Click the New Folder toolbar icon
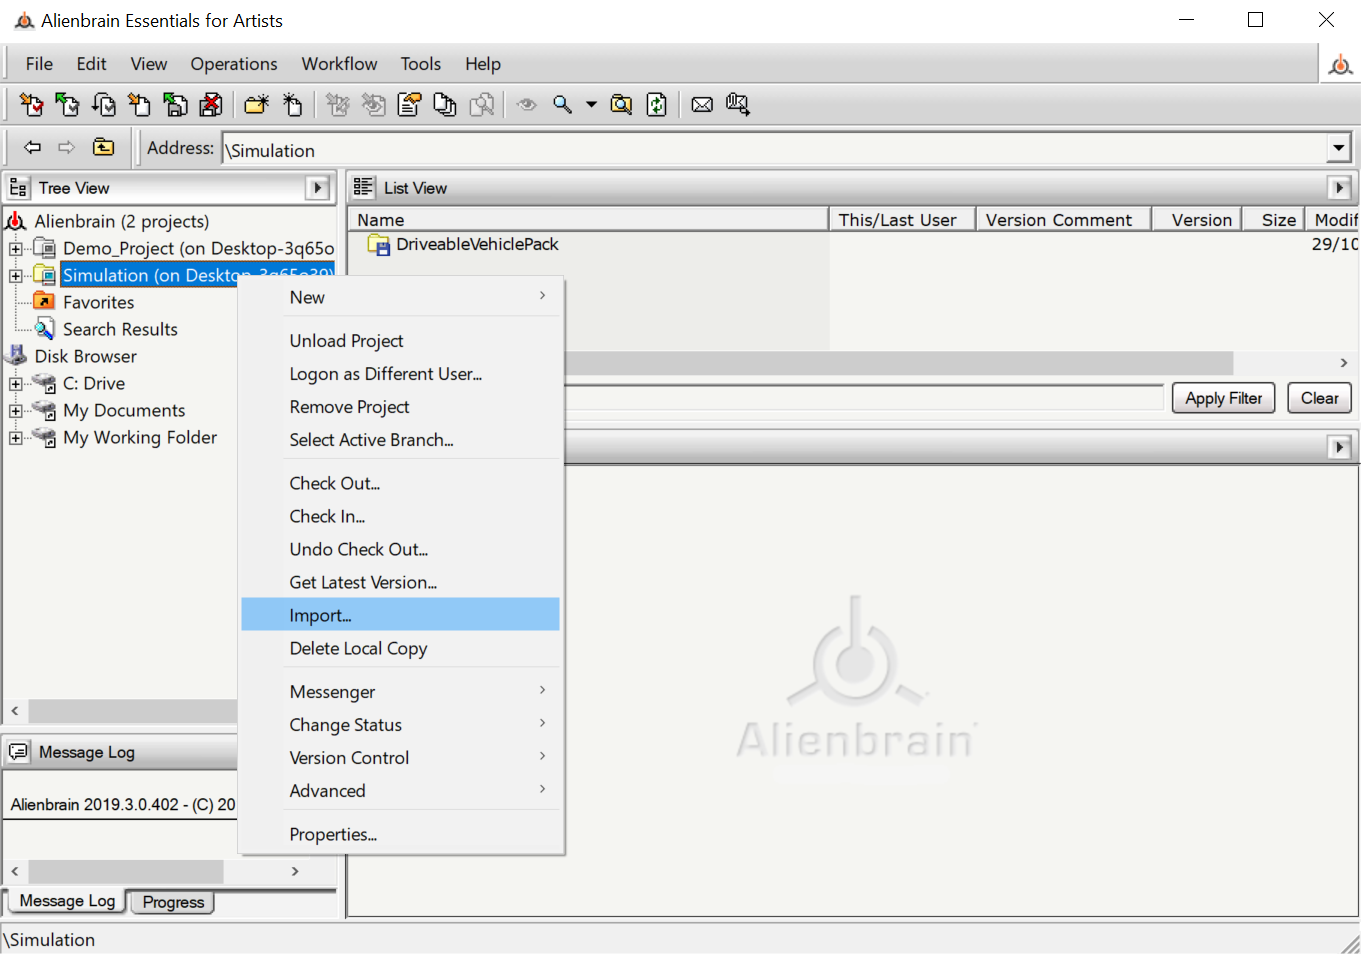This screenshot has height=954, width=1361. click(x=257, y=105)
